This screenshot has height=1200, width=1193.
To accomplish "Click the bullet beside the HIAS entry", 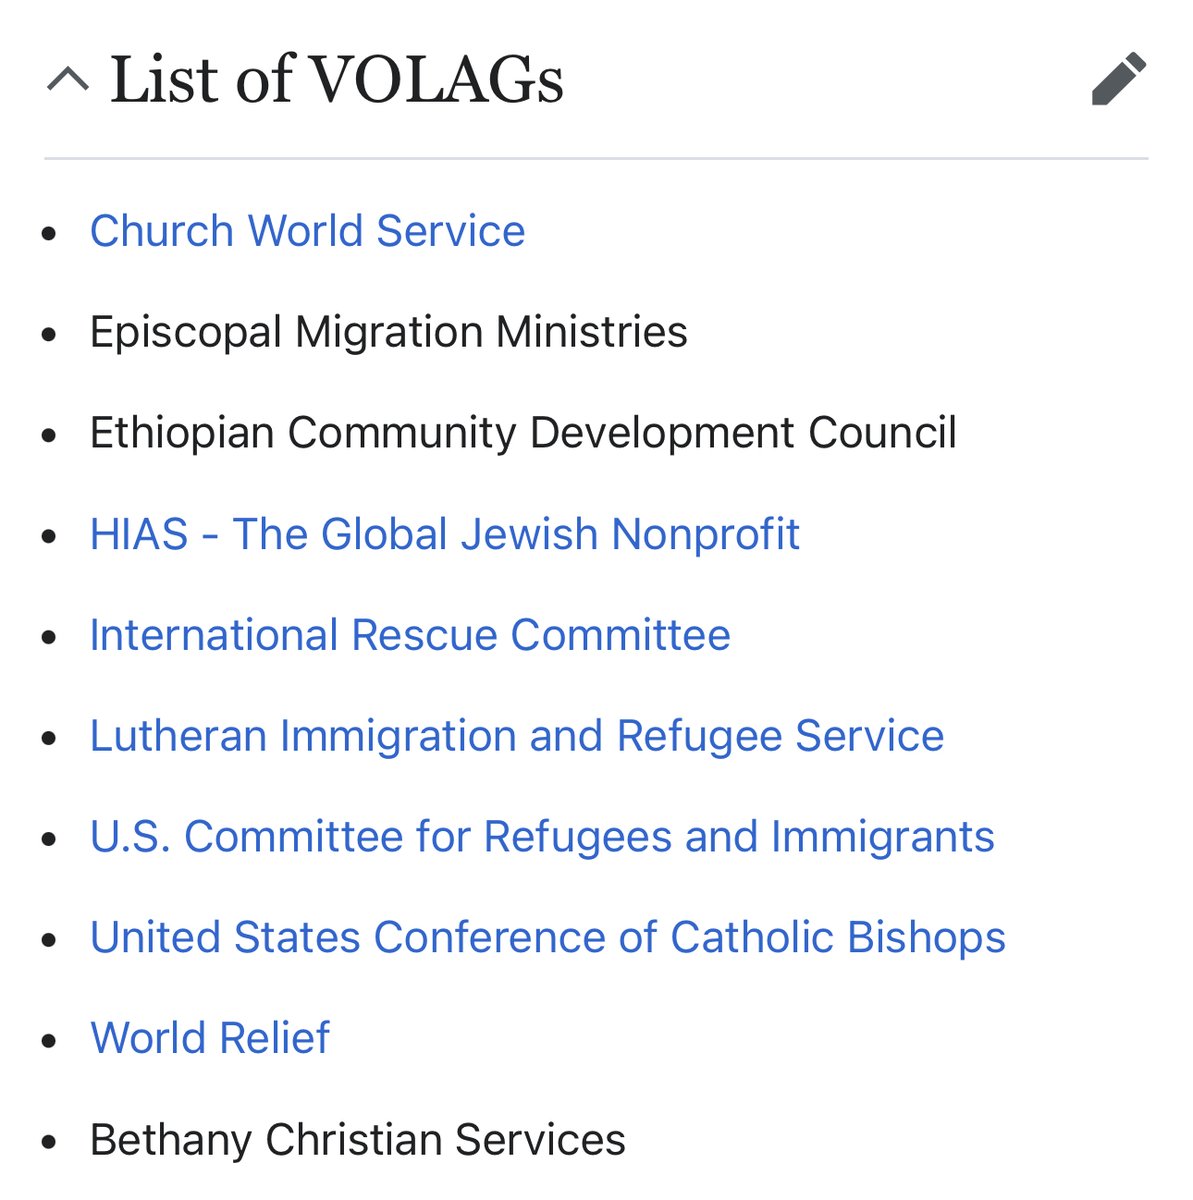I will [x=49, y=536].
